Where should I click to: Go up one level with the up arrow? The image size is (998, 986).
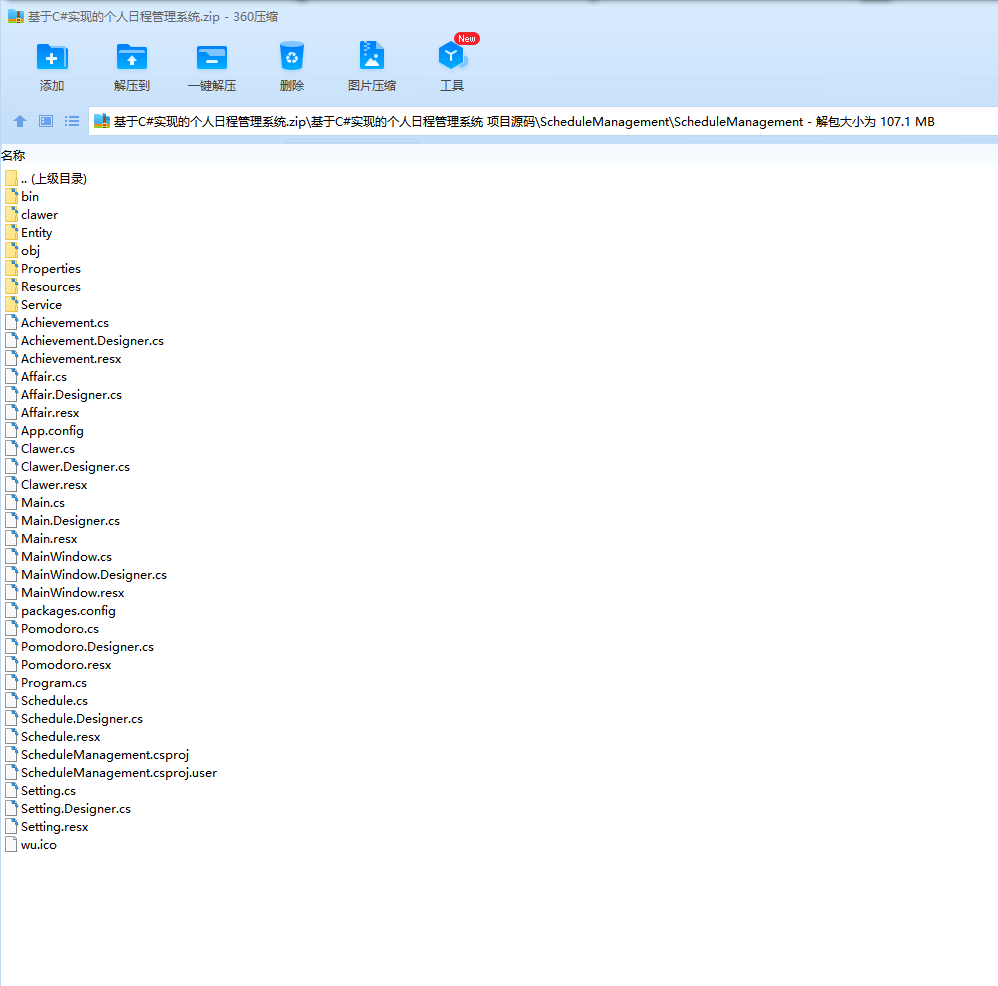pyautogui.click(x=20, y=121)
